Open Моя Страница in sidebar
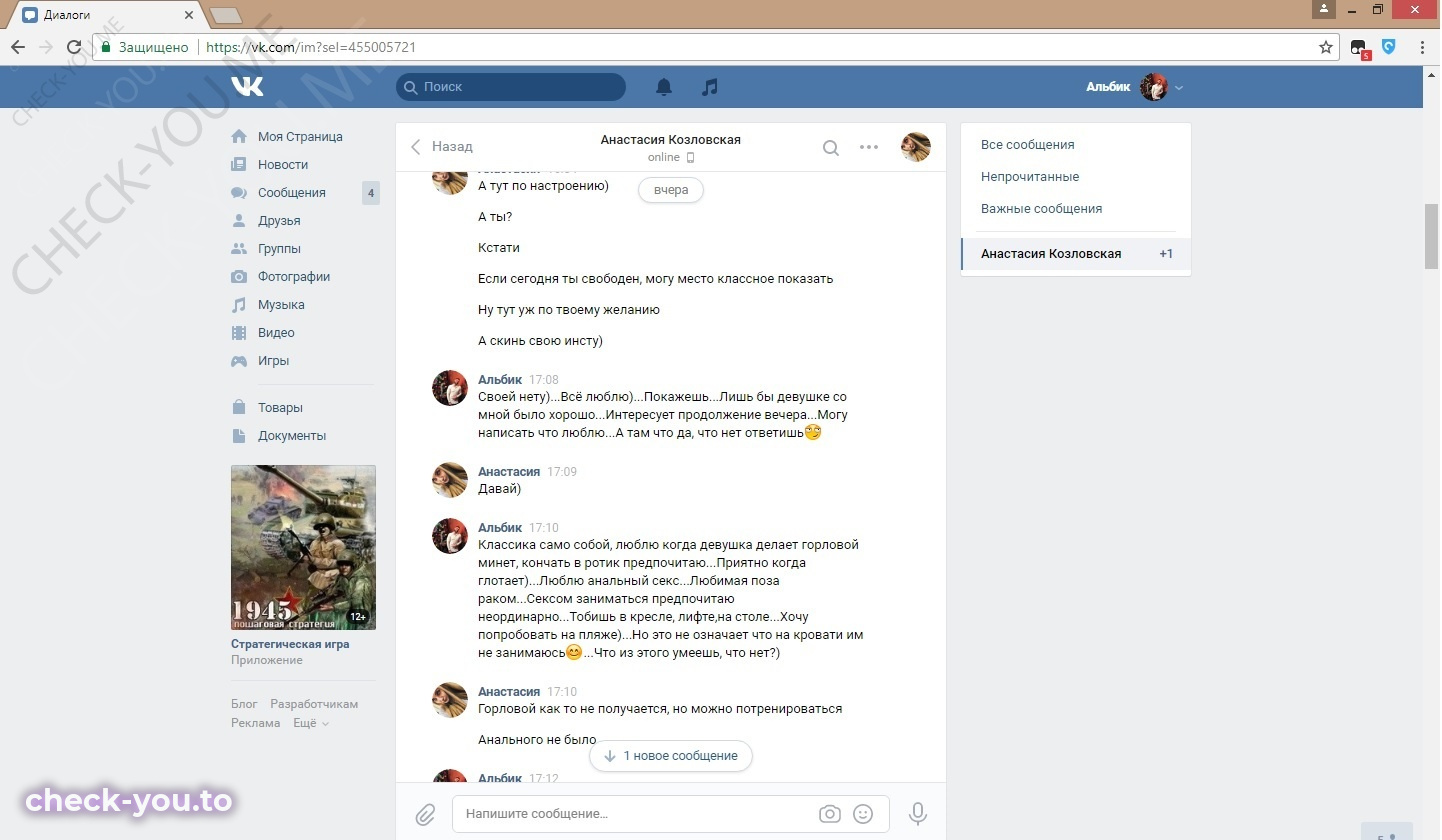Screen dimensions: 1442x840 coord(300,137)
